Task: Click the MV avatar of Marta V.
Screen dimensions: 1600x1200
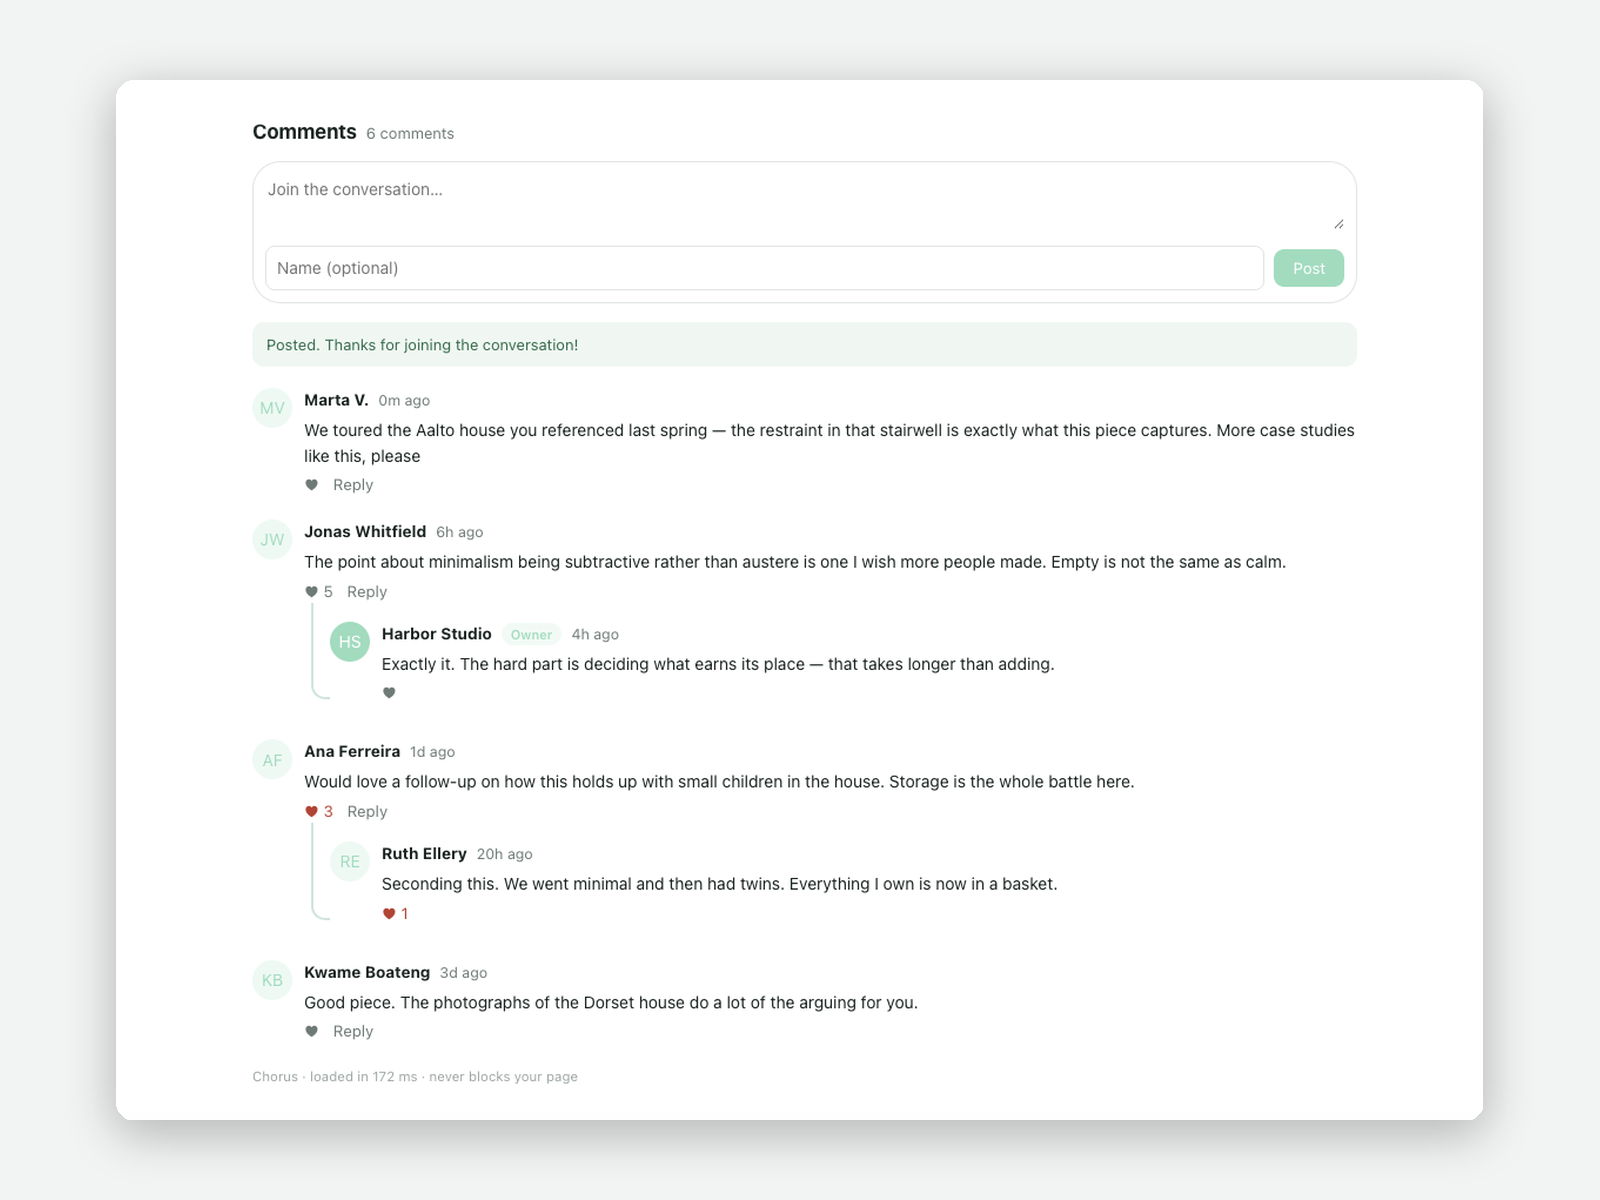Action: tap(272, 408)
